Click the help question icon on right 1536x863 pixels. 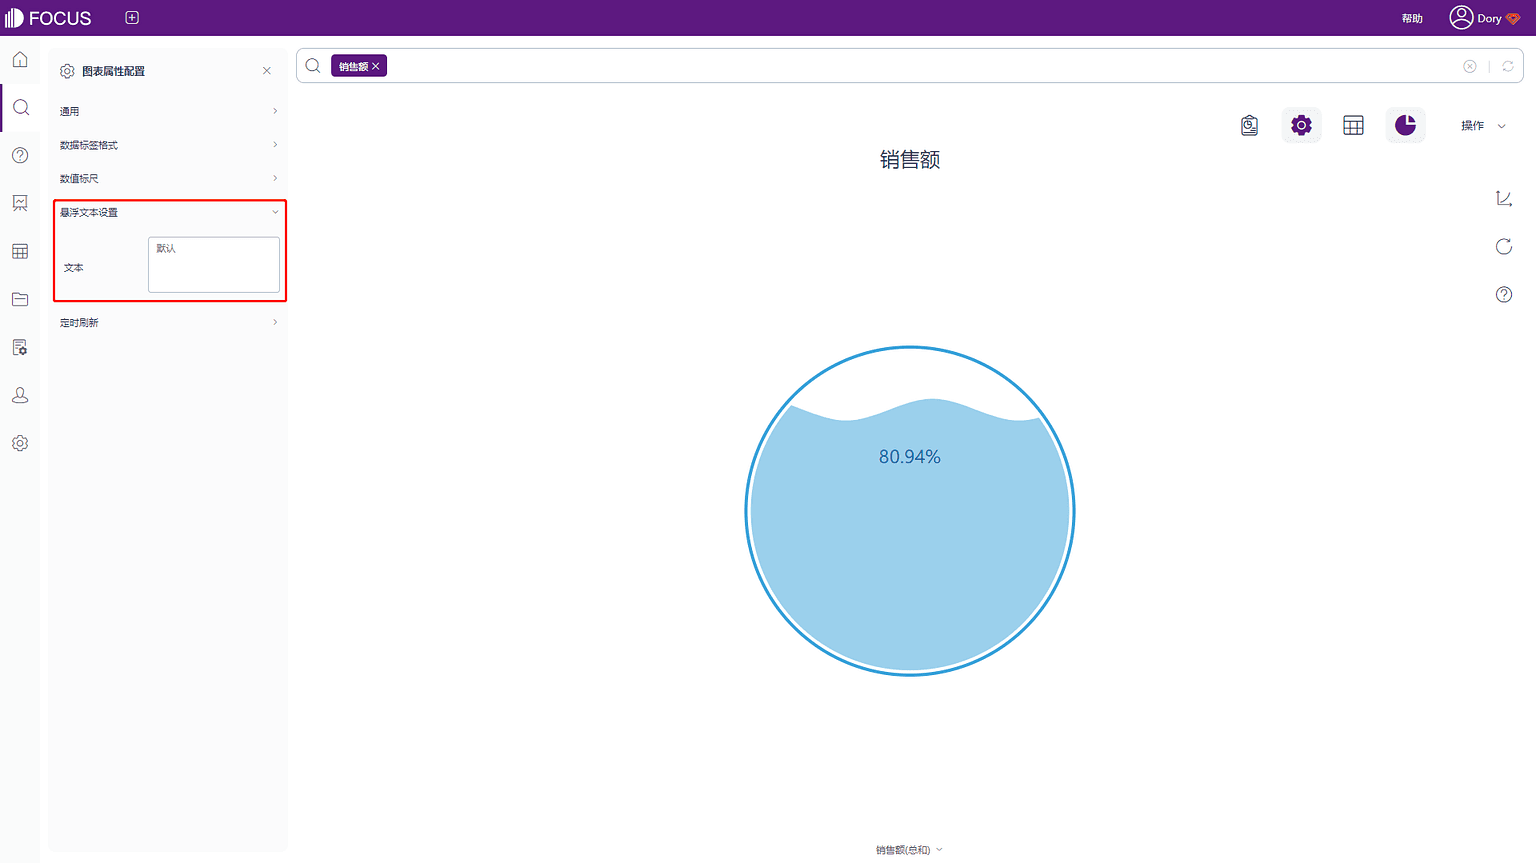(1504, 294)
